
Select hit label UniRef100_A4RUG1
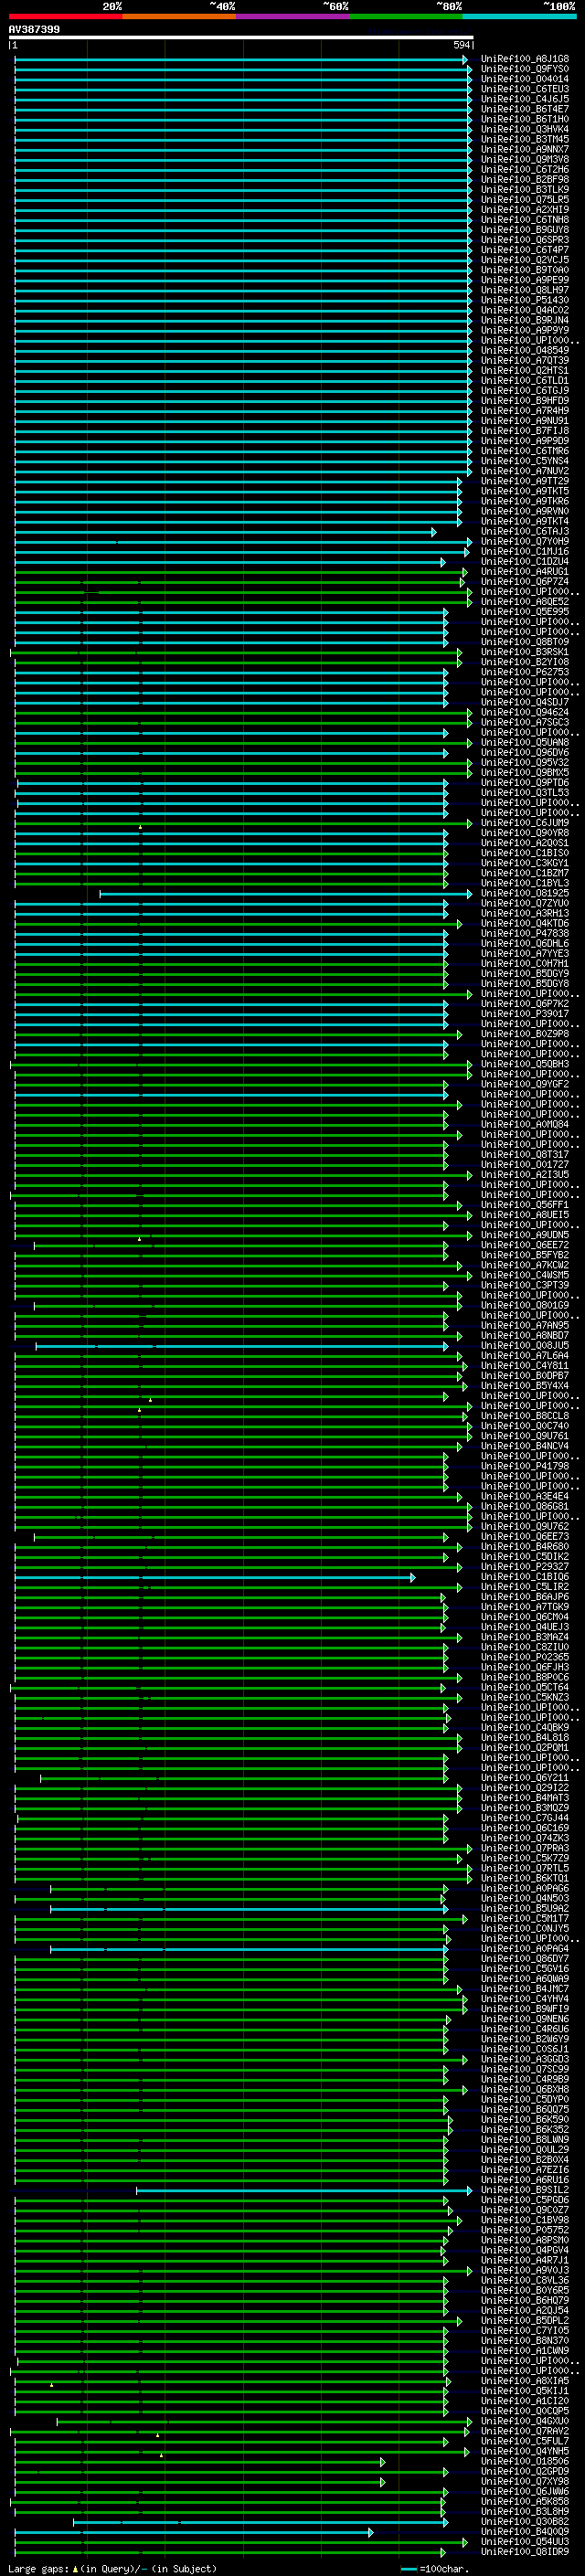(x=525, y=571)
